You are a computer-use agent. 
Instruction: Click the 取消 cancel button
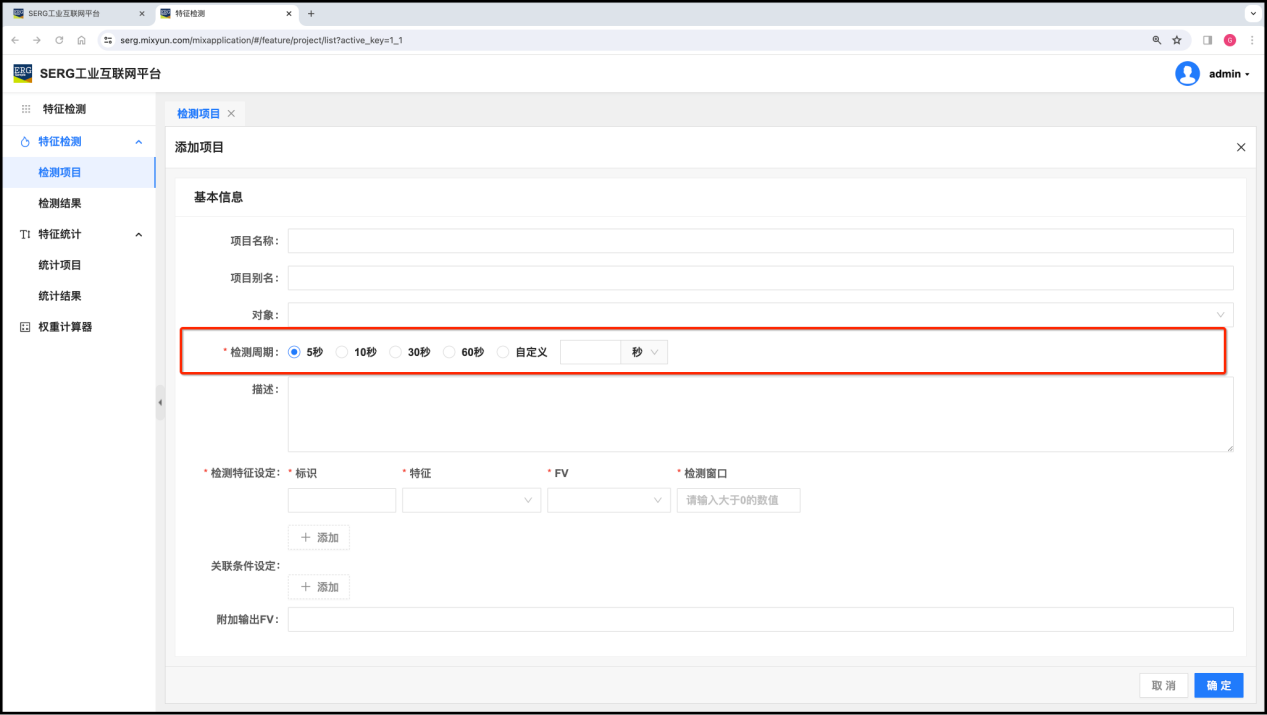[x=1164, y=685]
